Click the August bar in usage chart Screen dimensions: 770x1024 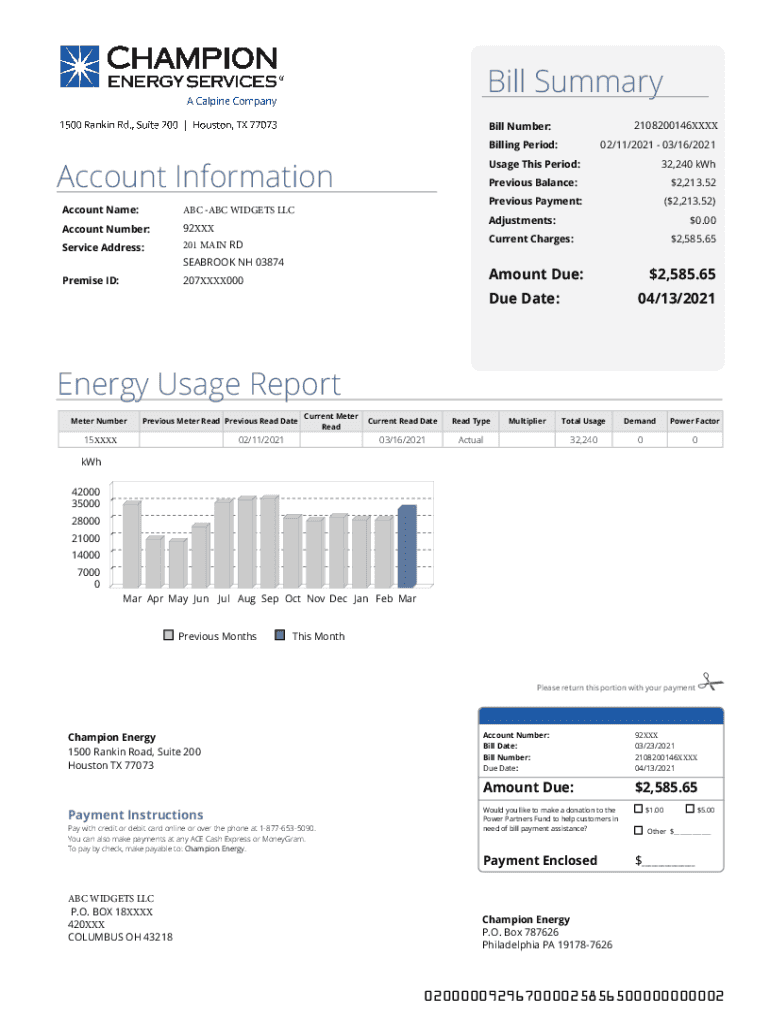coord(246,541)
